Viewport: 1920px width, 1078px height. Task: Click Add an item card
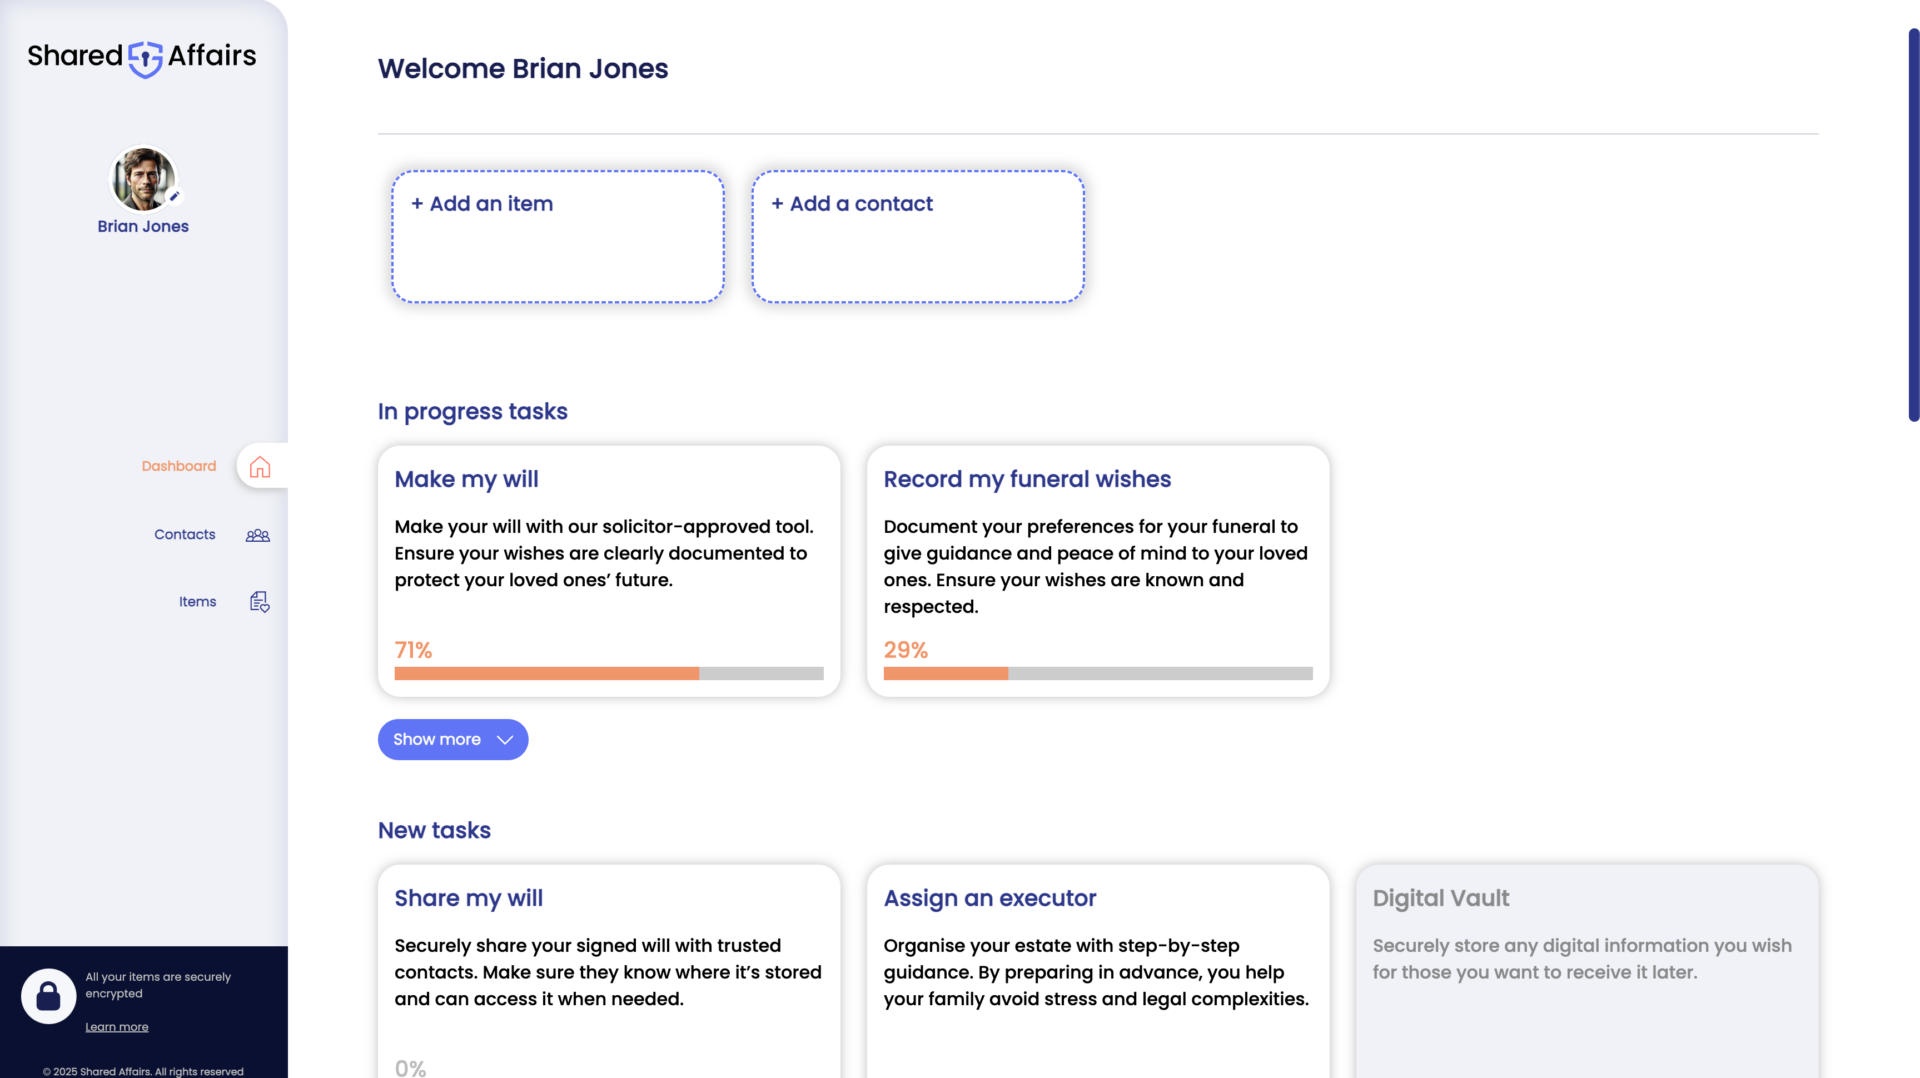tap(558, 237)
